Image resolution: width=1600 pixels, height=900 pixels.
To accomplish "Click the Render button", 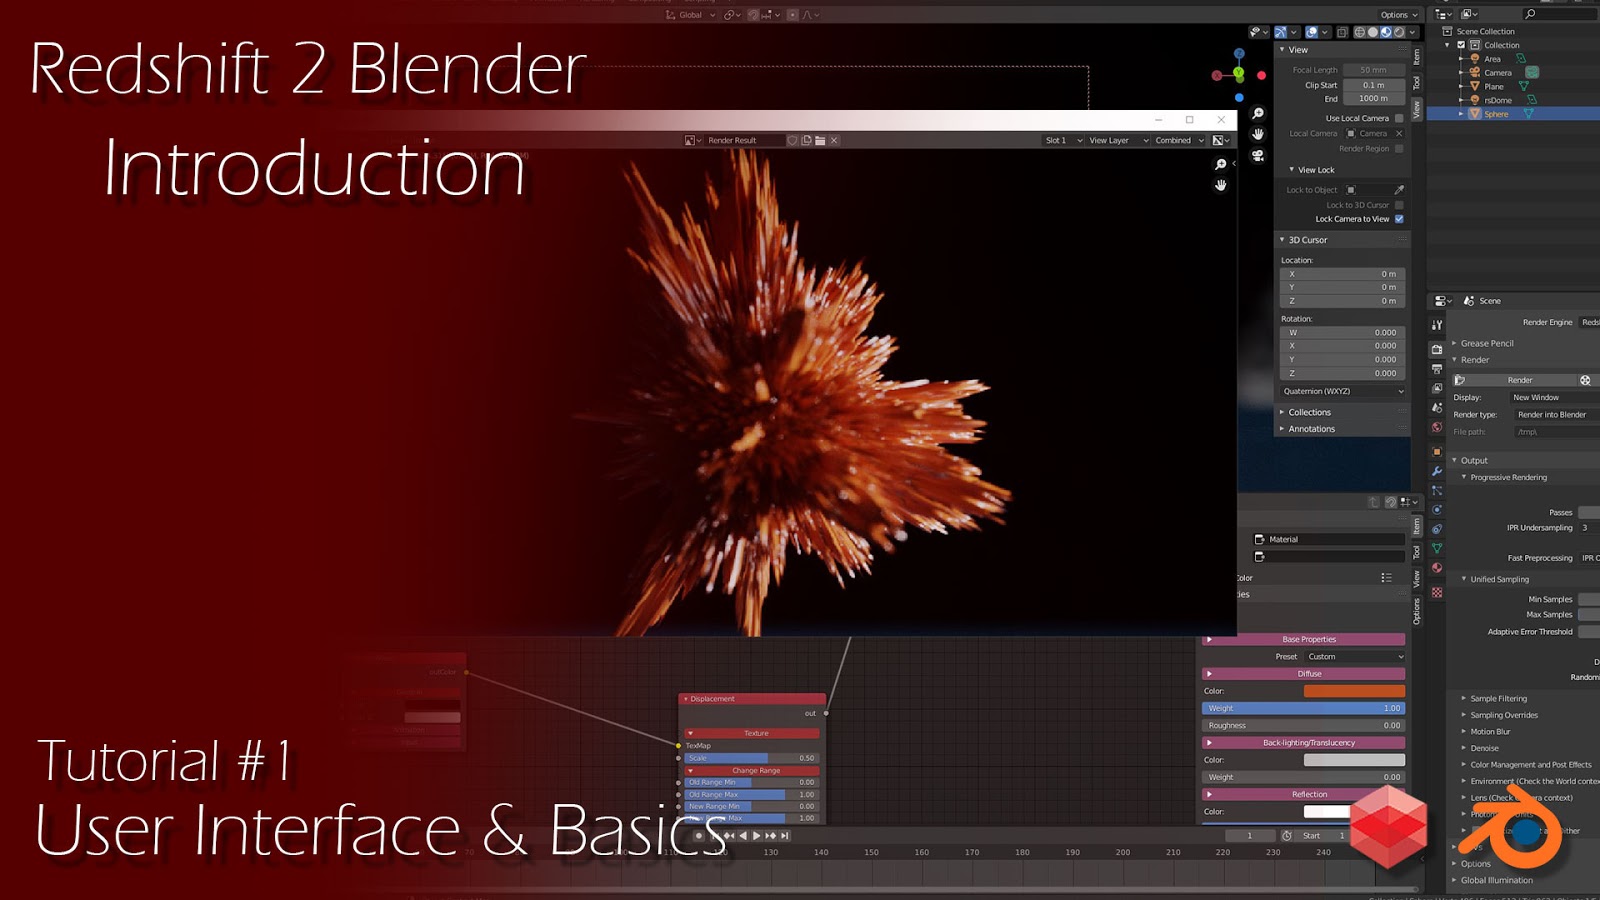I will tap(1513, 380).
